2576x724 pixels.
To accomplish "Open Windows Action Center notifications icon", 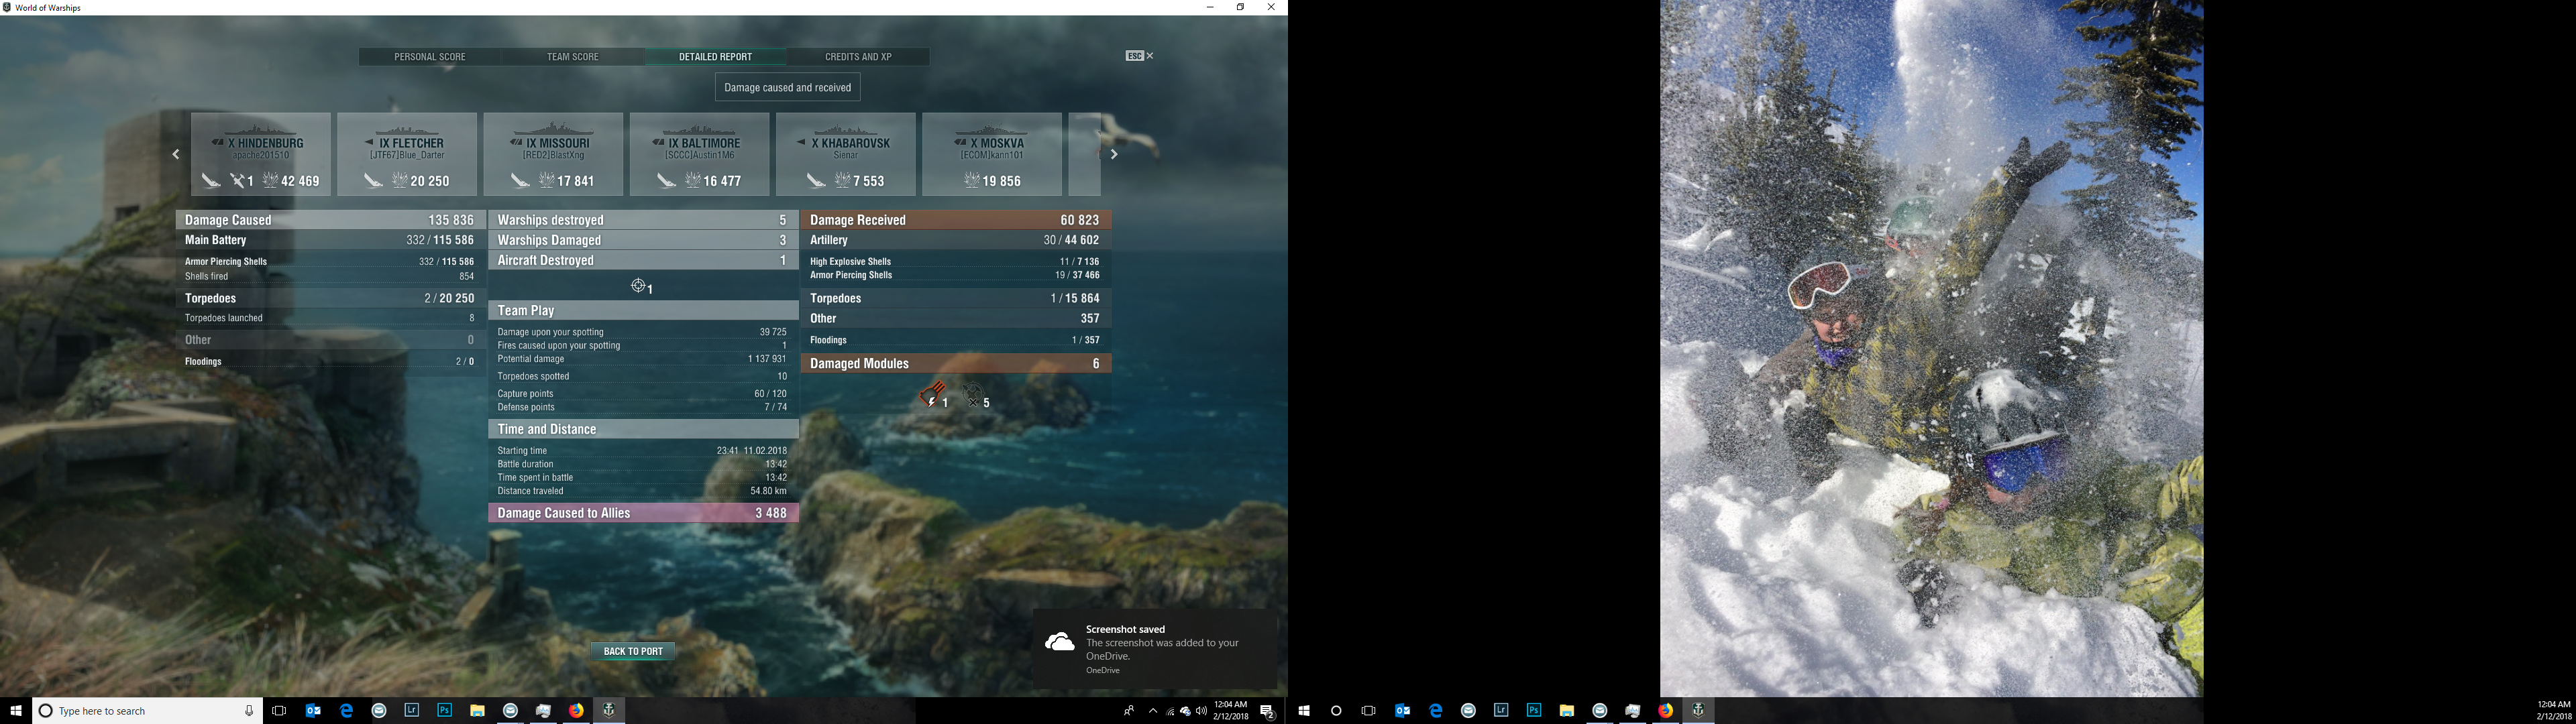I will 1267,711.
